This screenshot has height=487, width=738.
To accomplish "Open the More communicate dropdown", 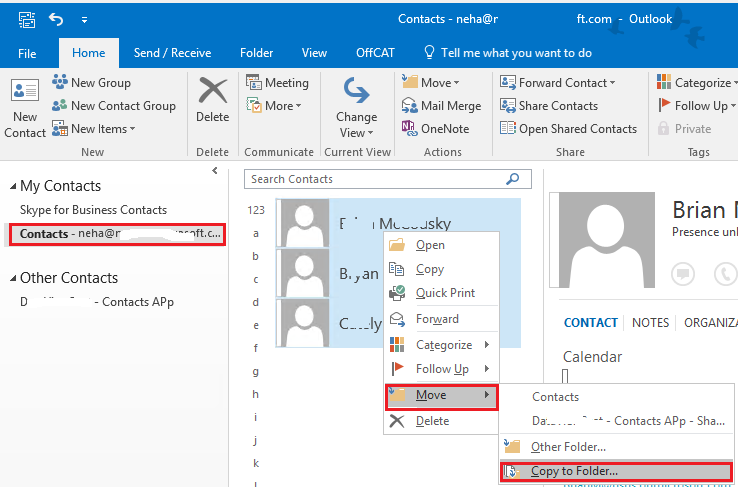I will point(273,106).
